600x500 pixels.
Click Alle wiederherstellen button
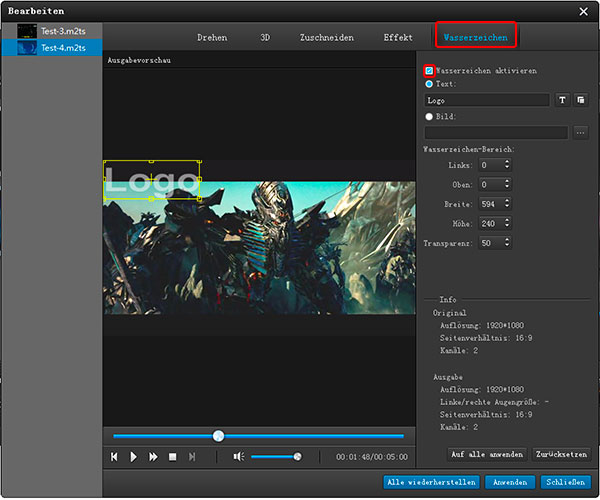(431, 482)
